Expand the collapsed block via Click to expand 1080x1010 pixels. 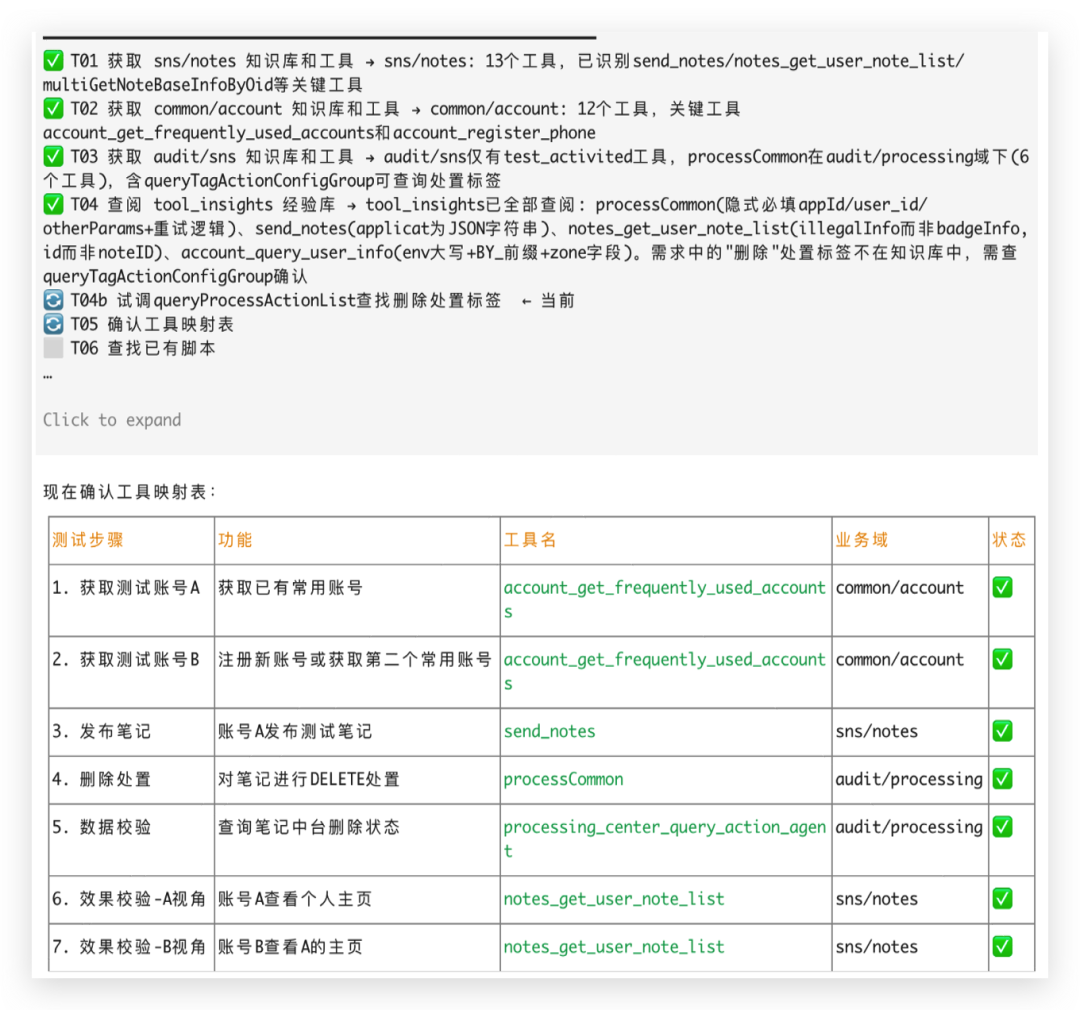click(112, 420)
